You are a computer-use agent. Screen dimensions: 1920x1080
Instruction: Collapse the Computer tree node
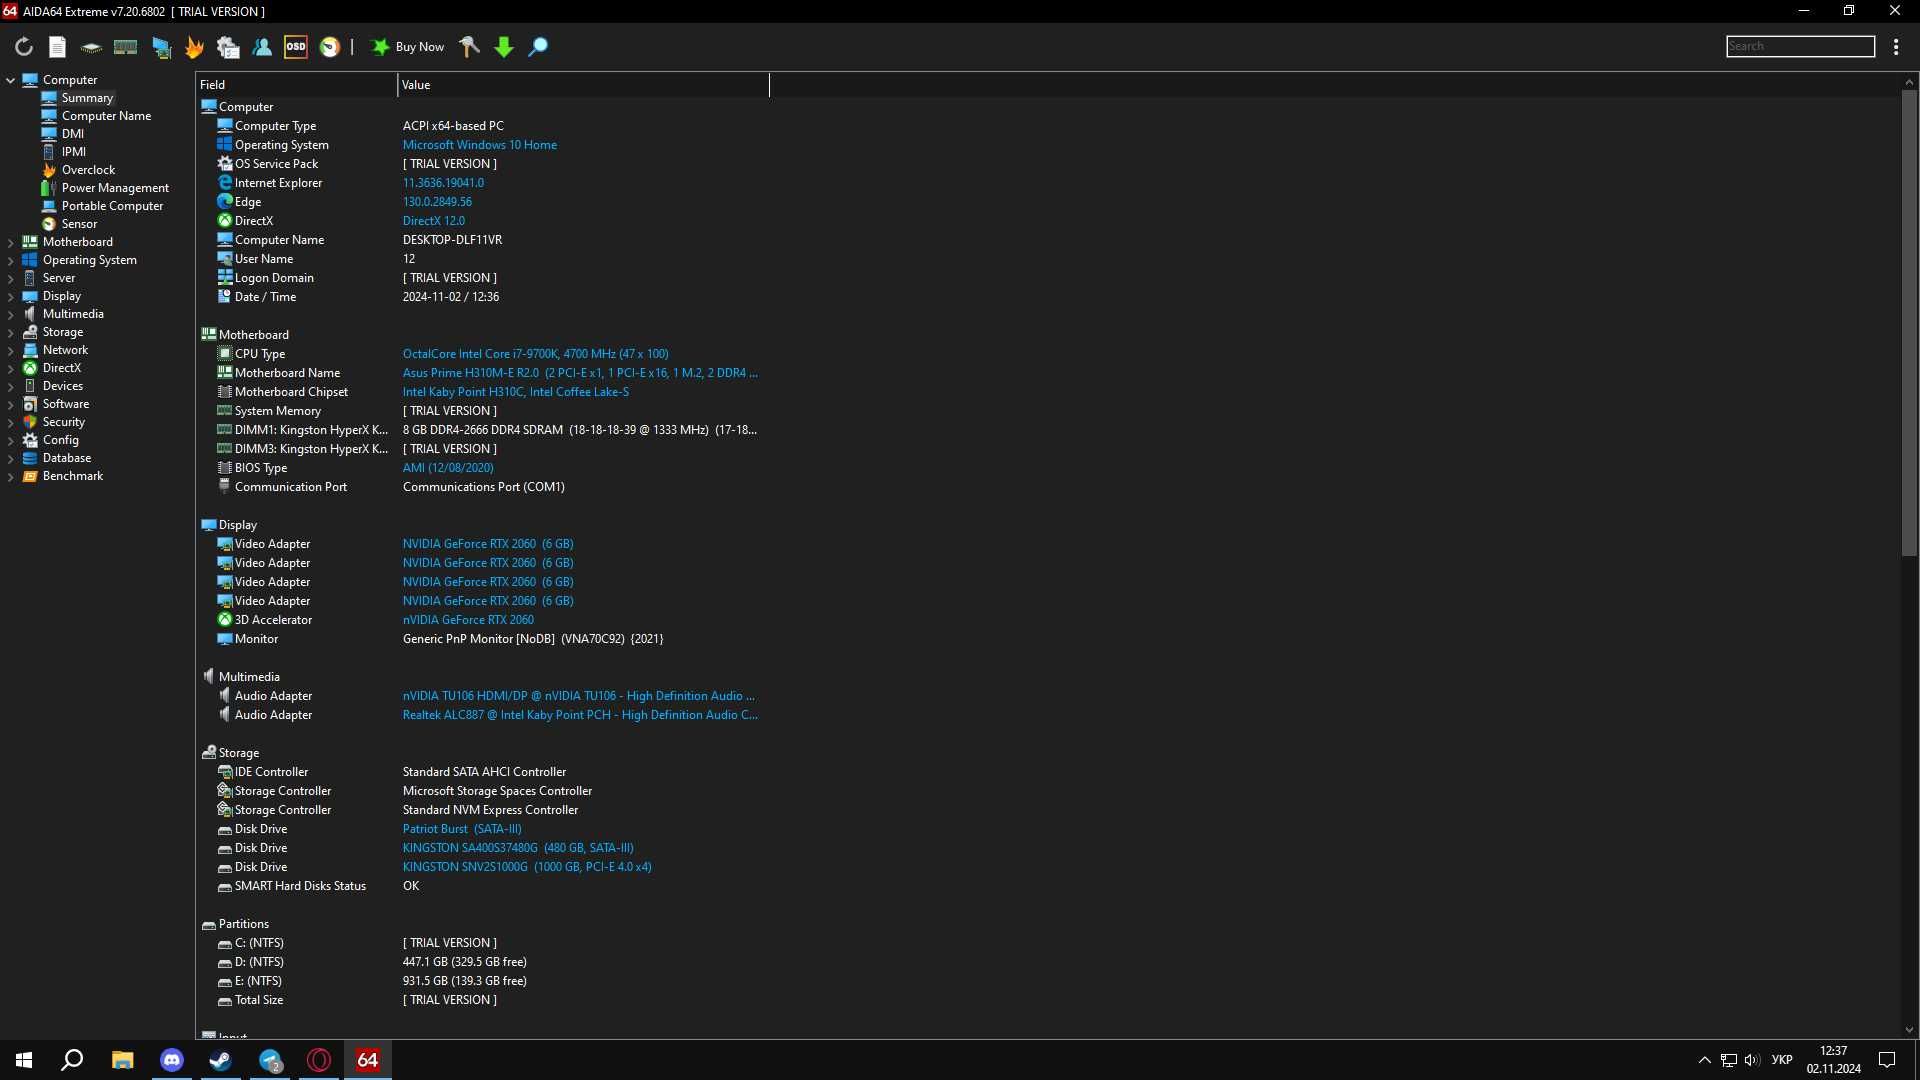(10, 80)
